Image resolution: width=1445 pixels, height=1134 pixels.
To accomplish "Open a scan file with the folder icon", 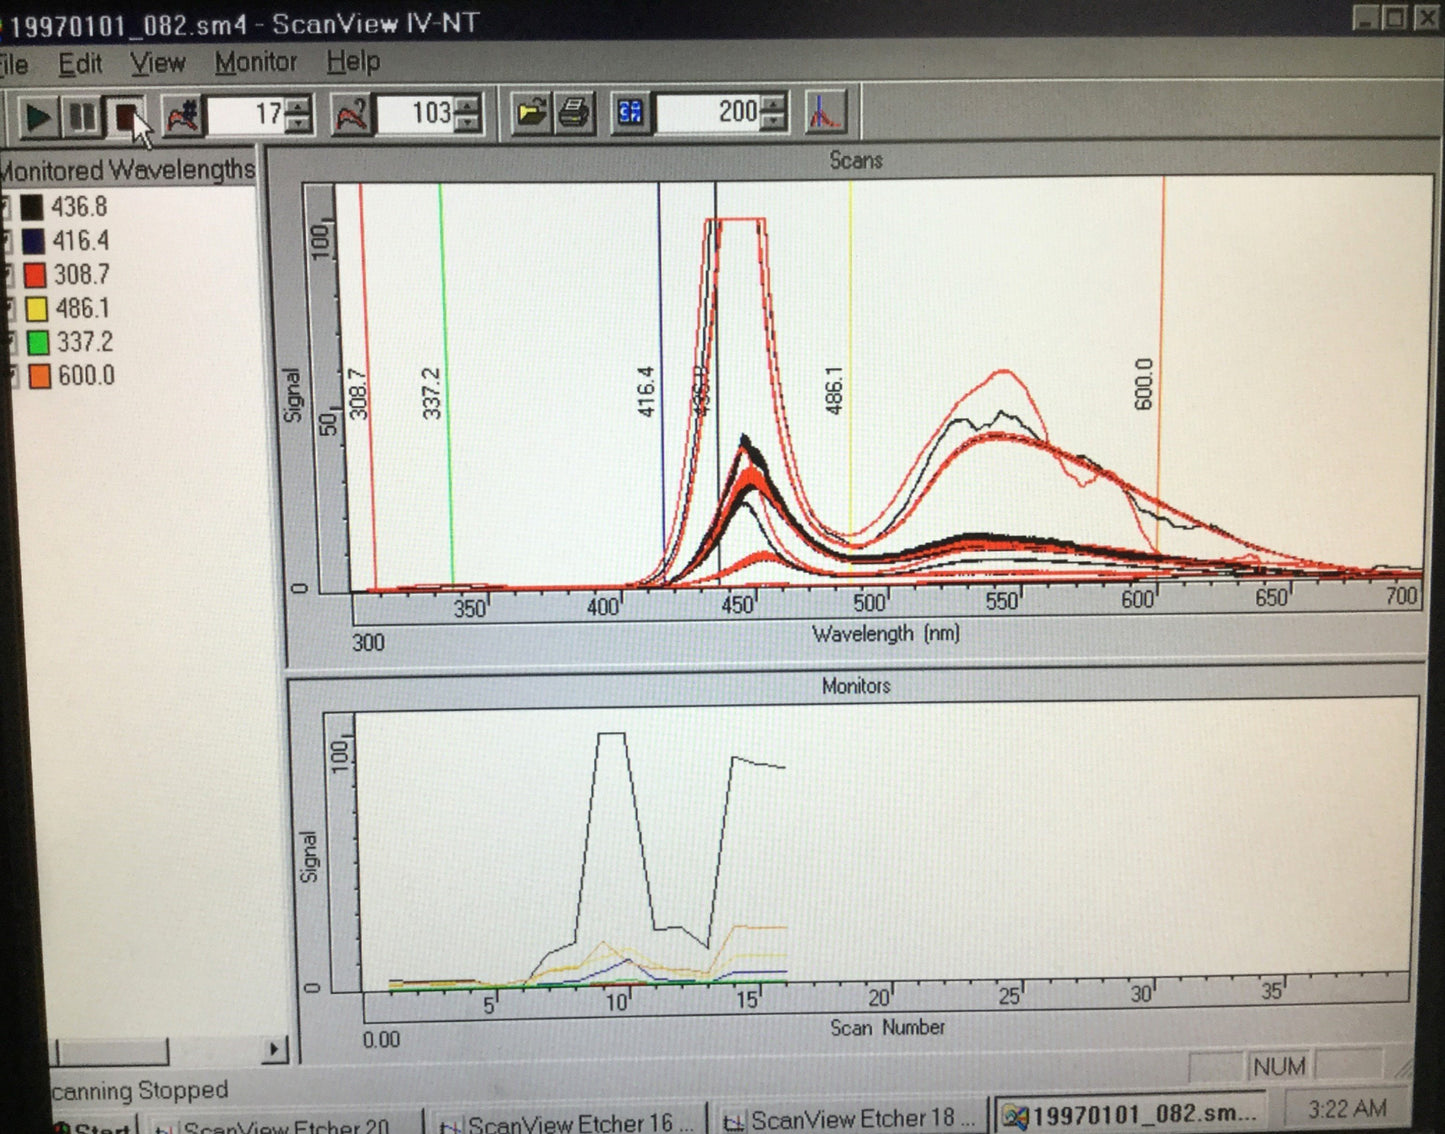I will coord(531,112).
